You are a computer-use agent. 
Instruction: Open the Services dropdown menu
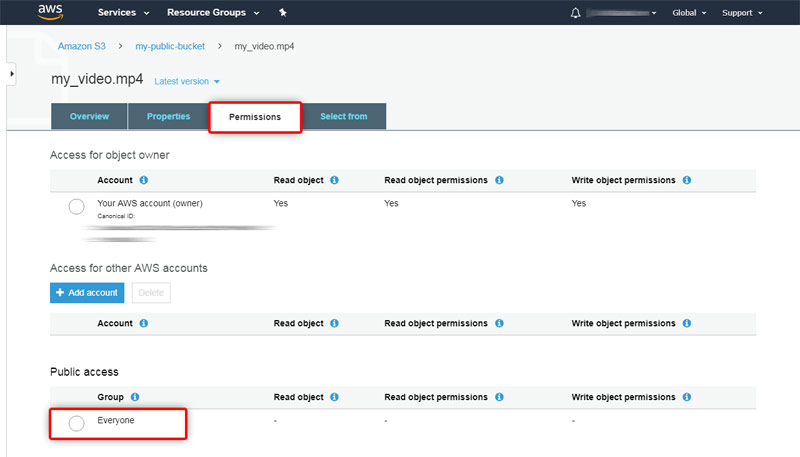[x=123, y=12]
